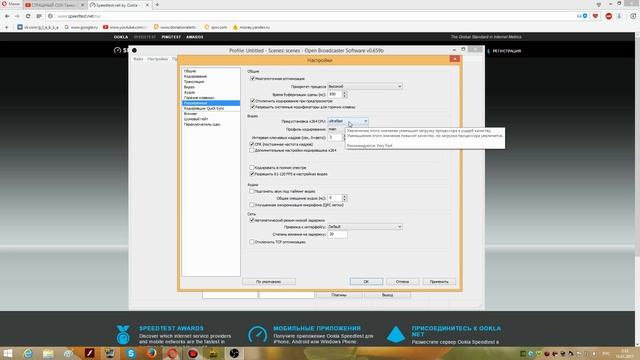Open new browser tab with plus button
This screenshot has height=360, width=640.
coord(157,5)
